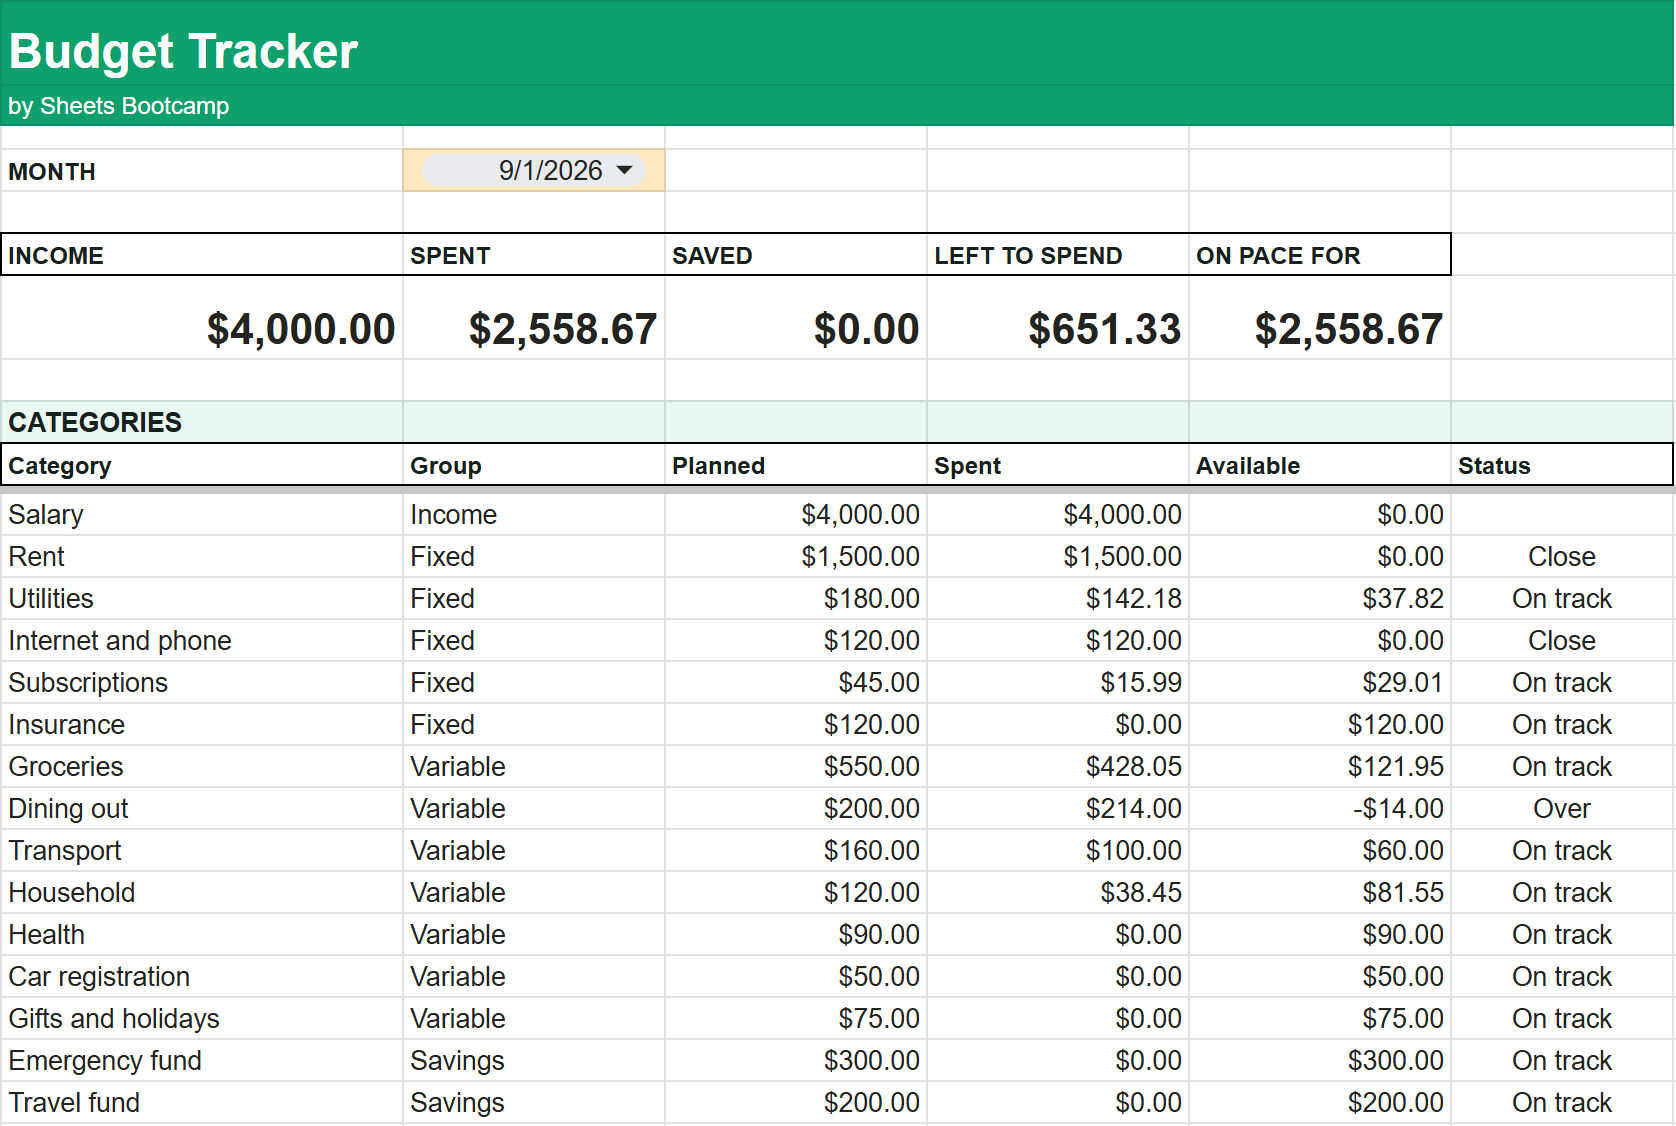Select Emergency fund planned $300.00

[796, 1060]
